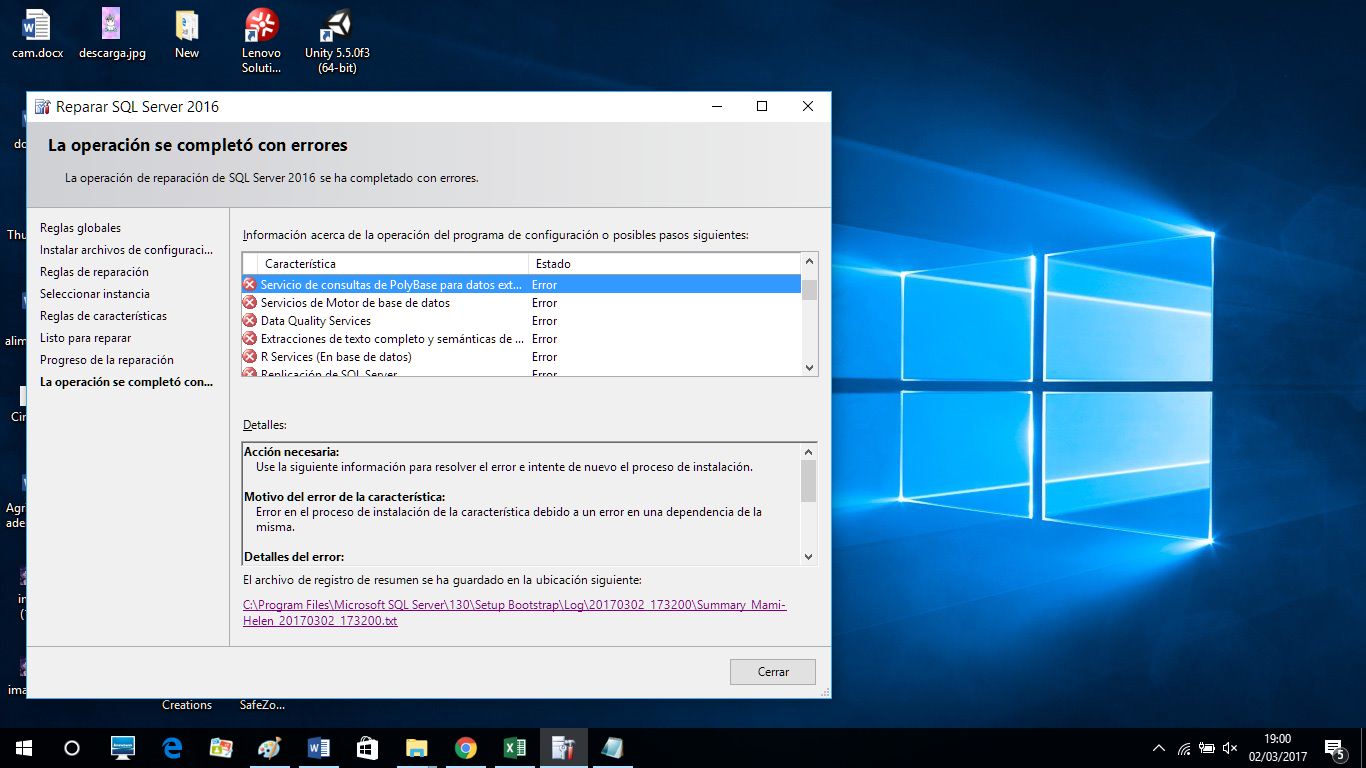The width and height of the screenshot is (1366, 768).
Task: Click the bold La operación se completó step
Action: click(x=126, y=382)
